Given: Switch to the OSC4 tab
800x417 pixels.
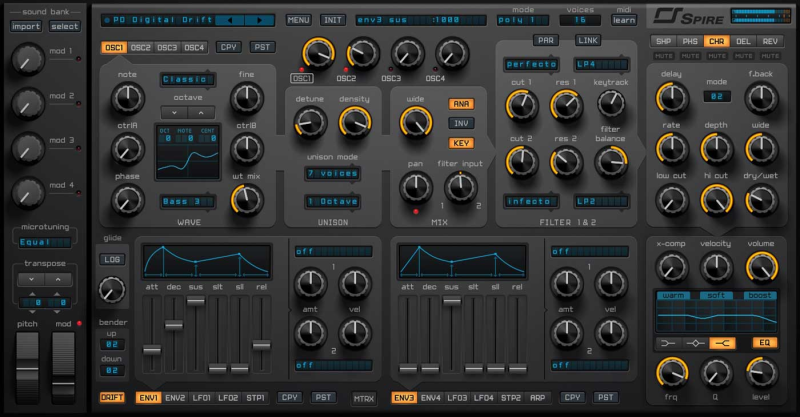Looking at the screenshot, I should click(x=194, y=47).
